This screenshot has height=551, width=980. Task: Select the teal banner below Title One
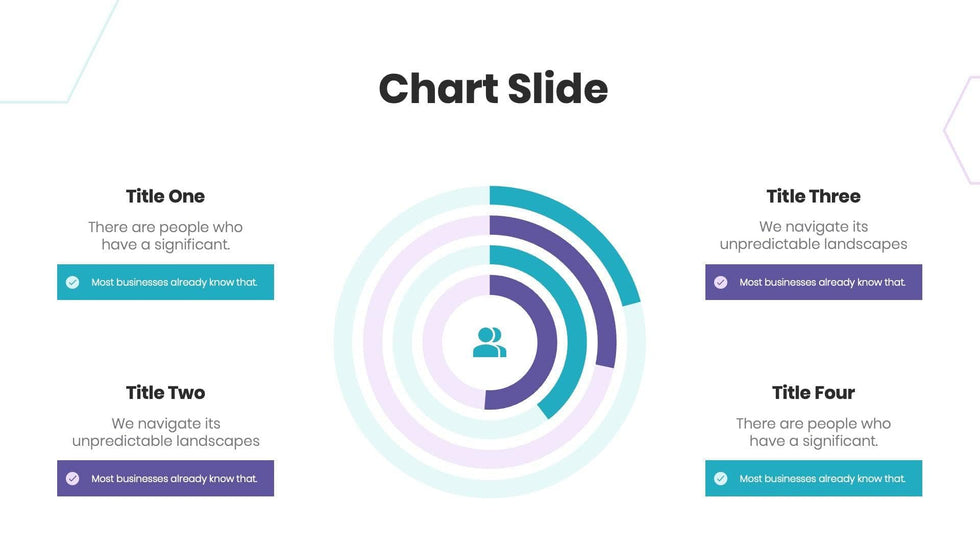coord(165,282)
